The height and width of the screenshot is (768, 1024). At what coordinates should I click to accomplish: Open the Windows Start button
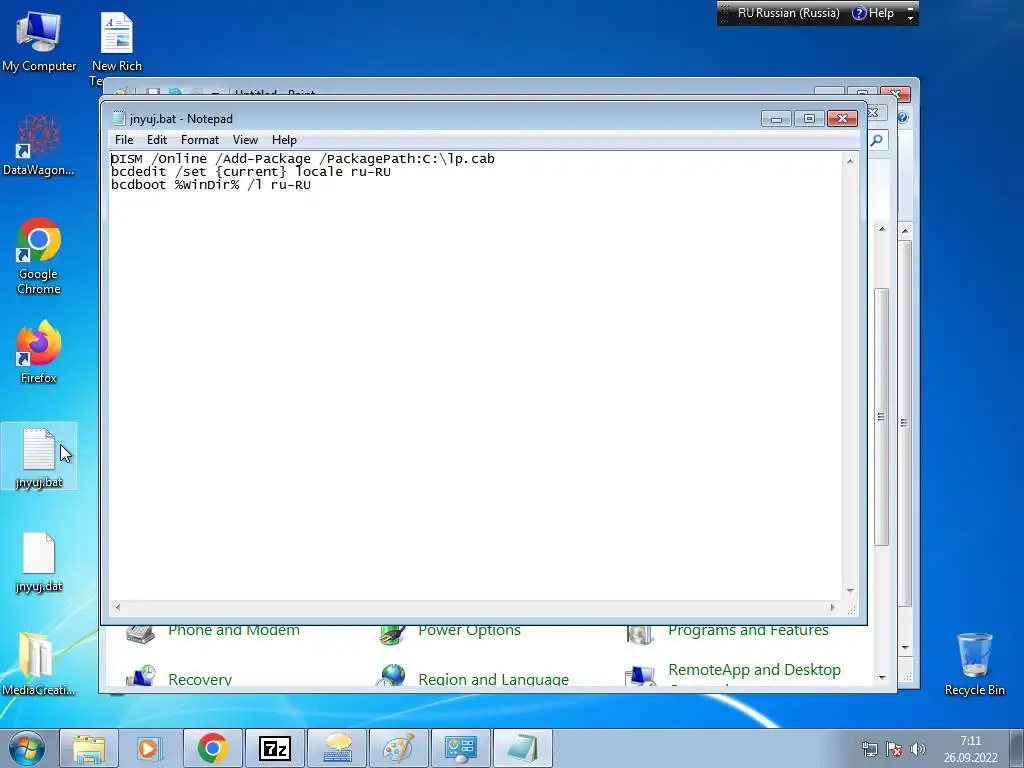27,748
